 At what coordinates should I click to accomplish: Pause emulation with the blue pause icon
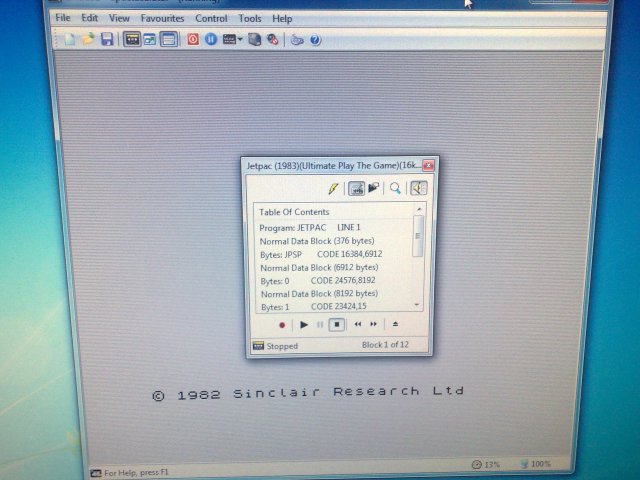tap(211, 40)
